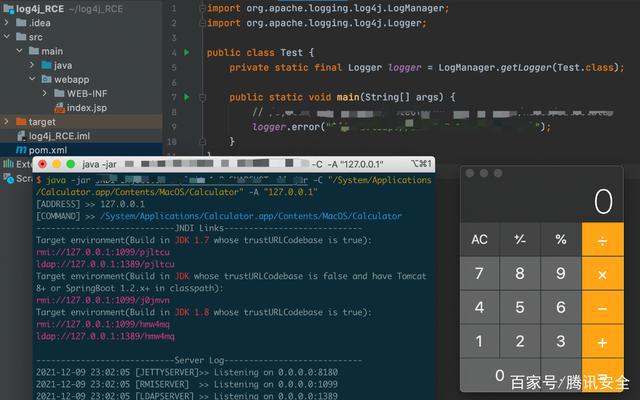Expand the .idea folder chevron
This screenshot has width=640, height=400.
click(x=6, y=22)
